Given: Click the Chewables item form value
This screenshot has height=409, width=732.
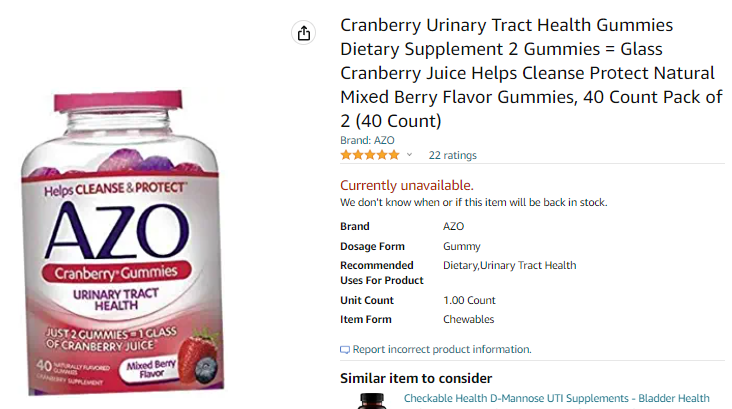Looking at the screenshot, I should 468,319.
